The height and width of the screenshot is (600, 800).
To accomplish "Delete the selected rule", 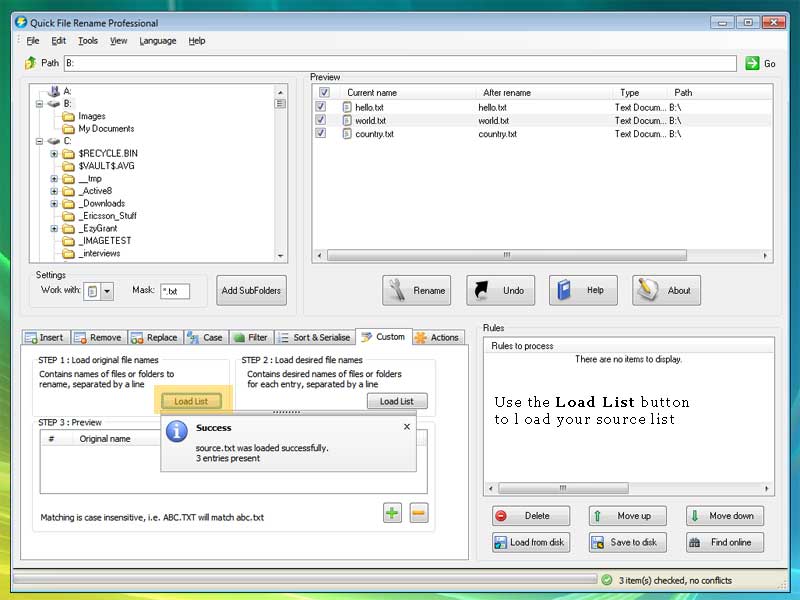I will click(x=530, y=516).
